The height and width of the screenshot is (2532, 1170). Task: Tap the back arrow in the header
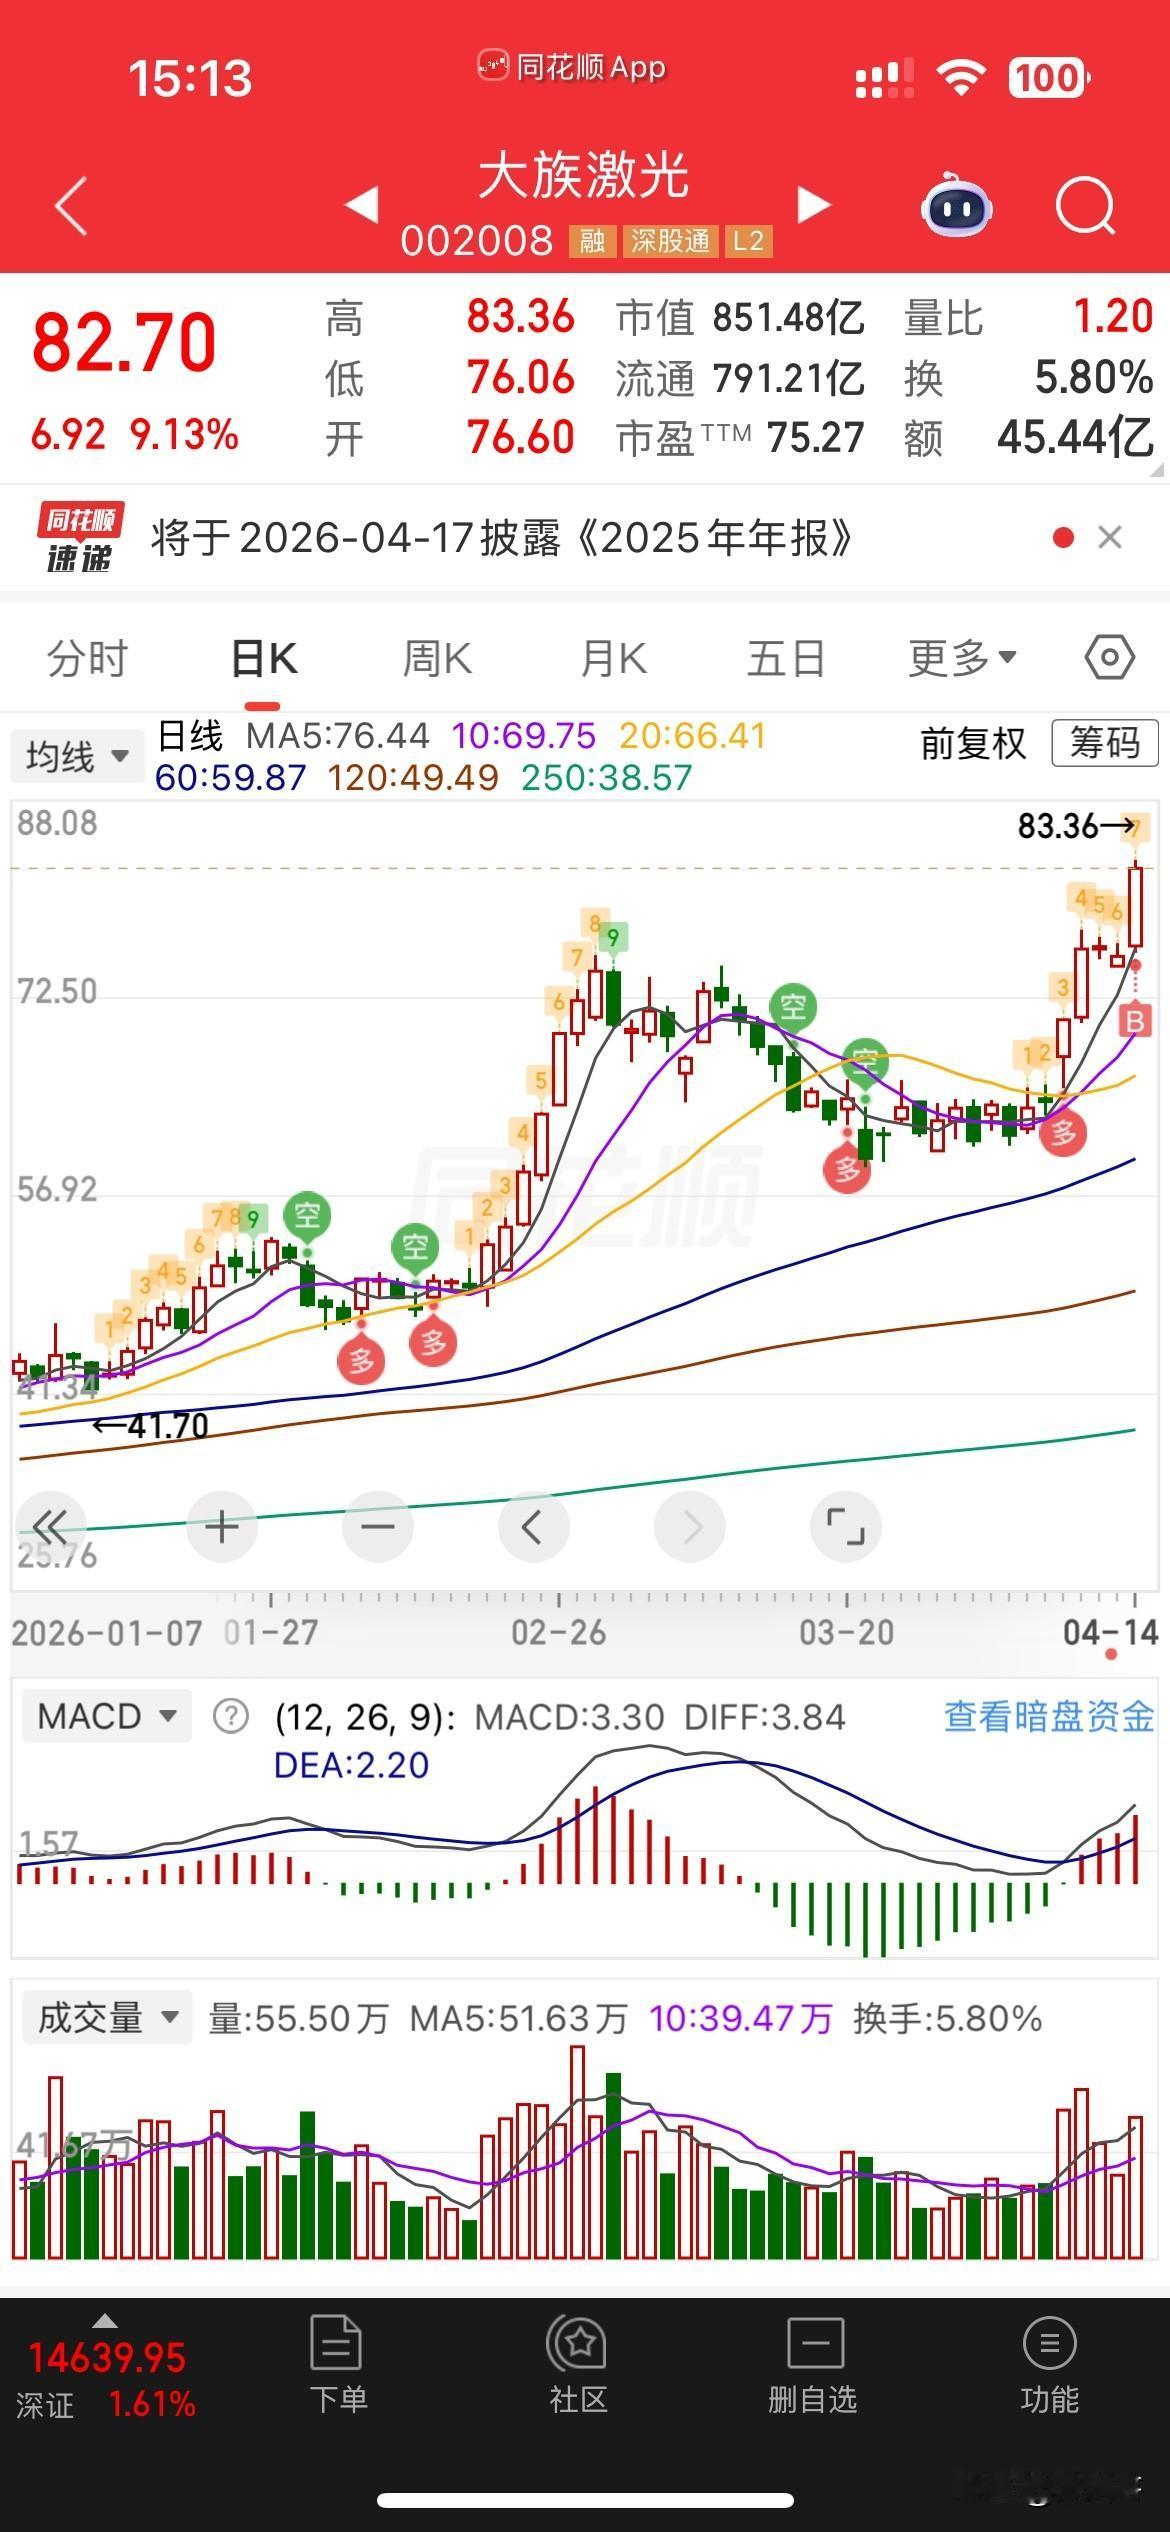pyautogui.click(x=71, y=207)
